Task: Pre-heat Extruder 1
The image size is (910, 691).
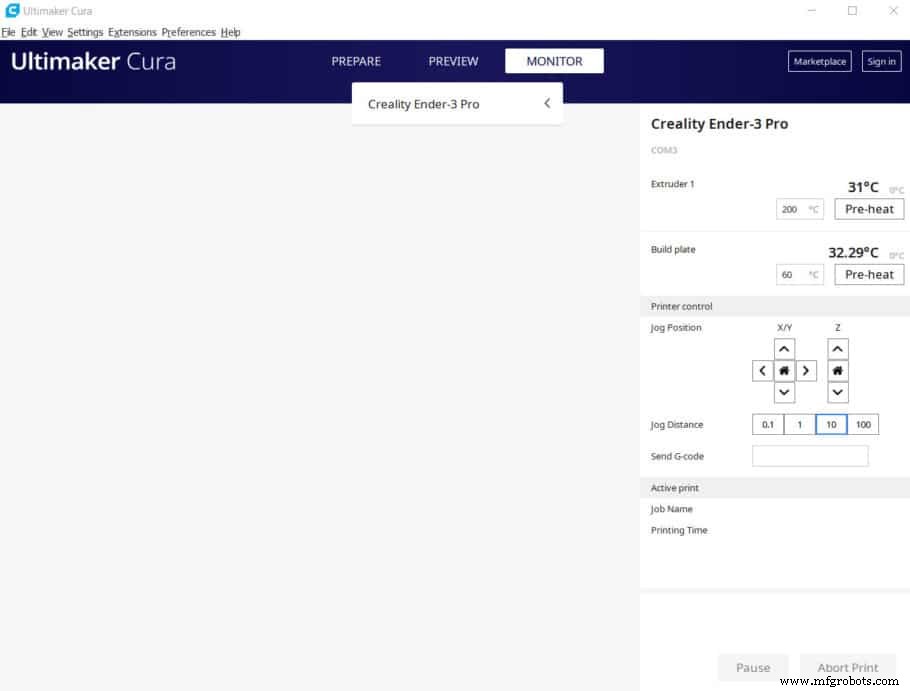Action: coord(869,209)
